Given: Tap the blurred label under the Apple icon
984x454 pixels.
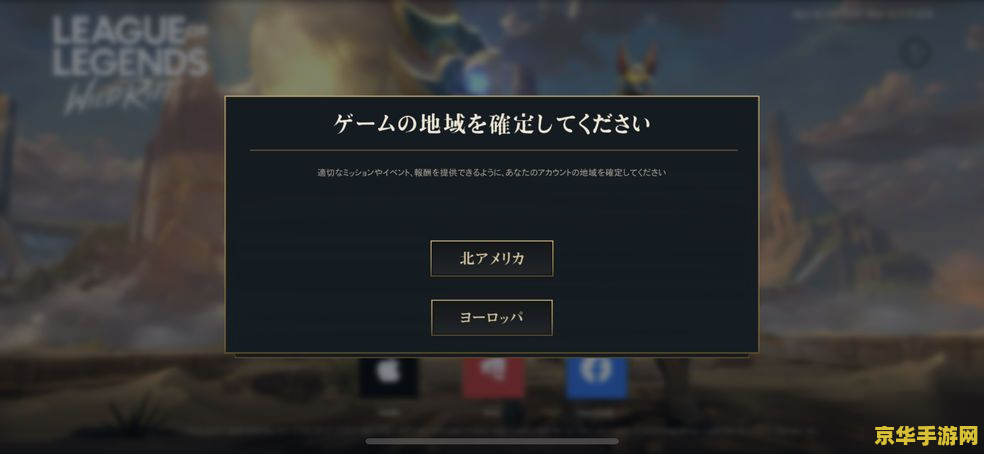Looking at the screenshot, I should 389,411.
